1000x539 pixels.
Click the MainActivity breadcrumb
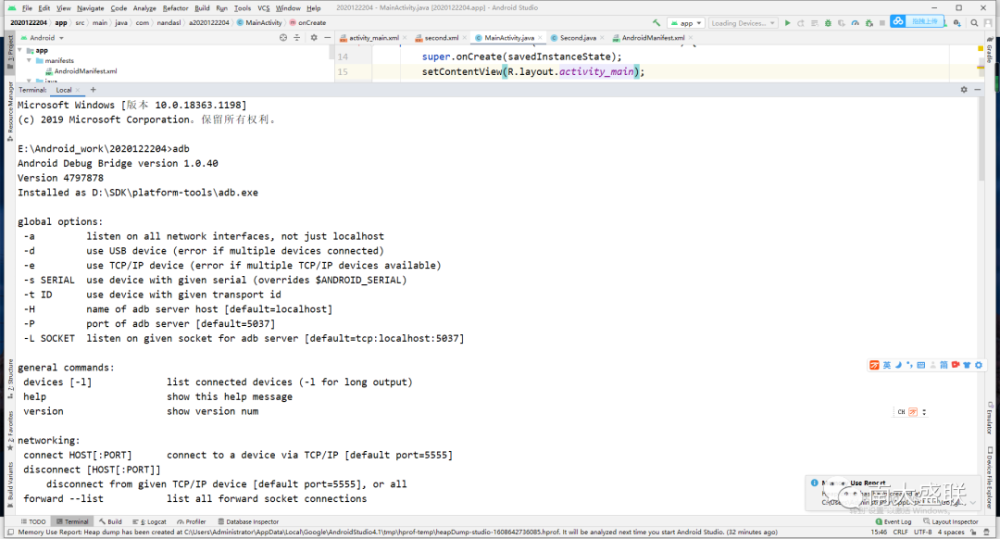coord(260,22)
